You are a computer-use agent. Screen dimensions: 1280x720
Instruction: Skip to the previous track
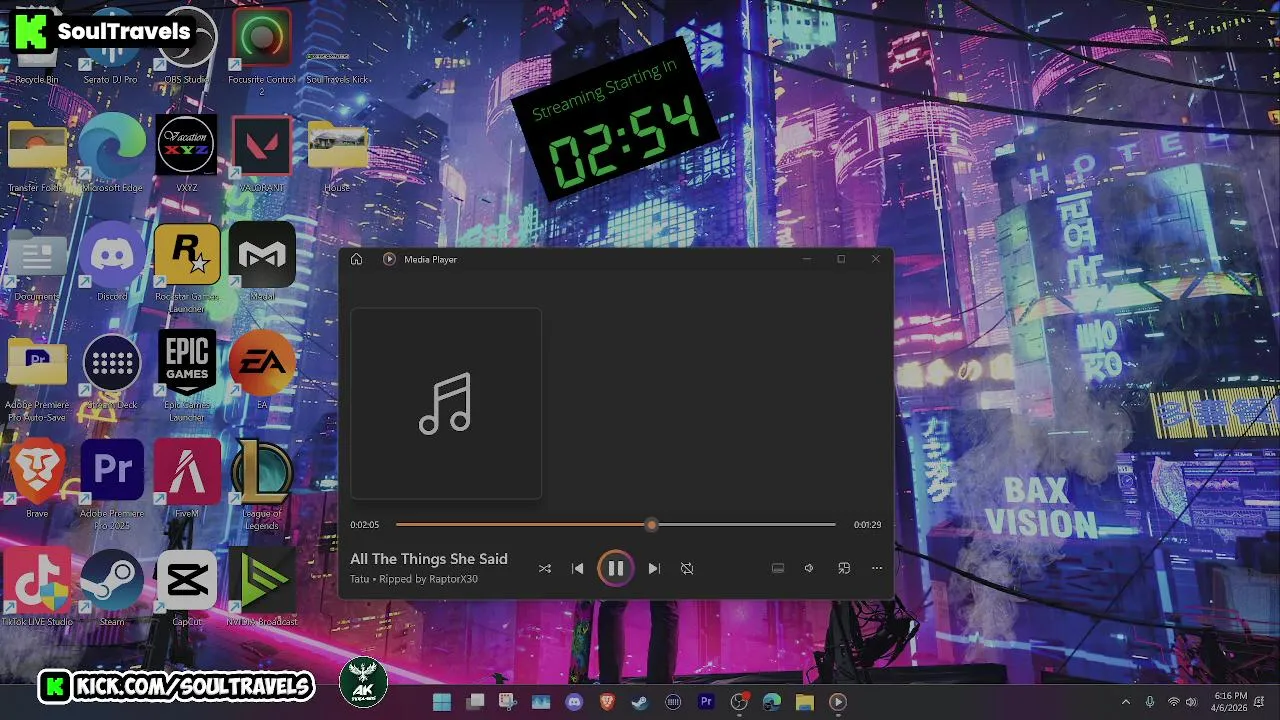coord(577,568)
